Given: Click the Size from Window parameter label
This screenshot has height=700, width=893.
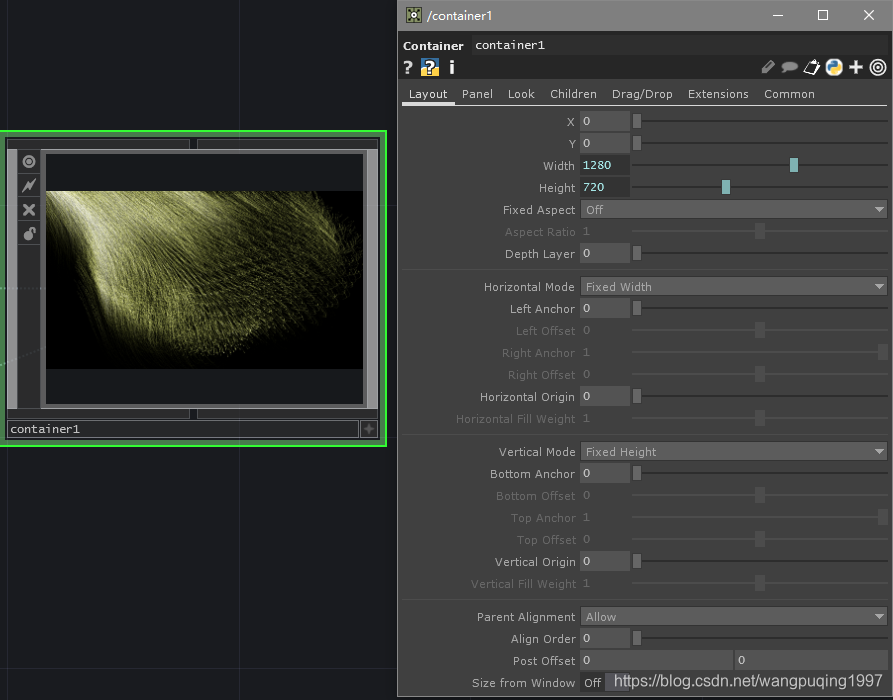Looking at the screenshot, I should (523, 683).
